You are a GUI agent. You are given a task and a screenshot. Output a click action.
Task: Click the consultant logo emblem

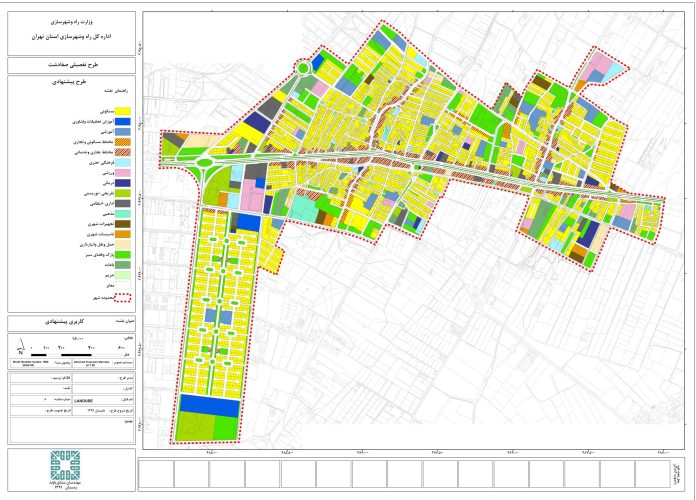(x=65, y=465)
